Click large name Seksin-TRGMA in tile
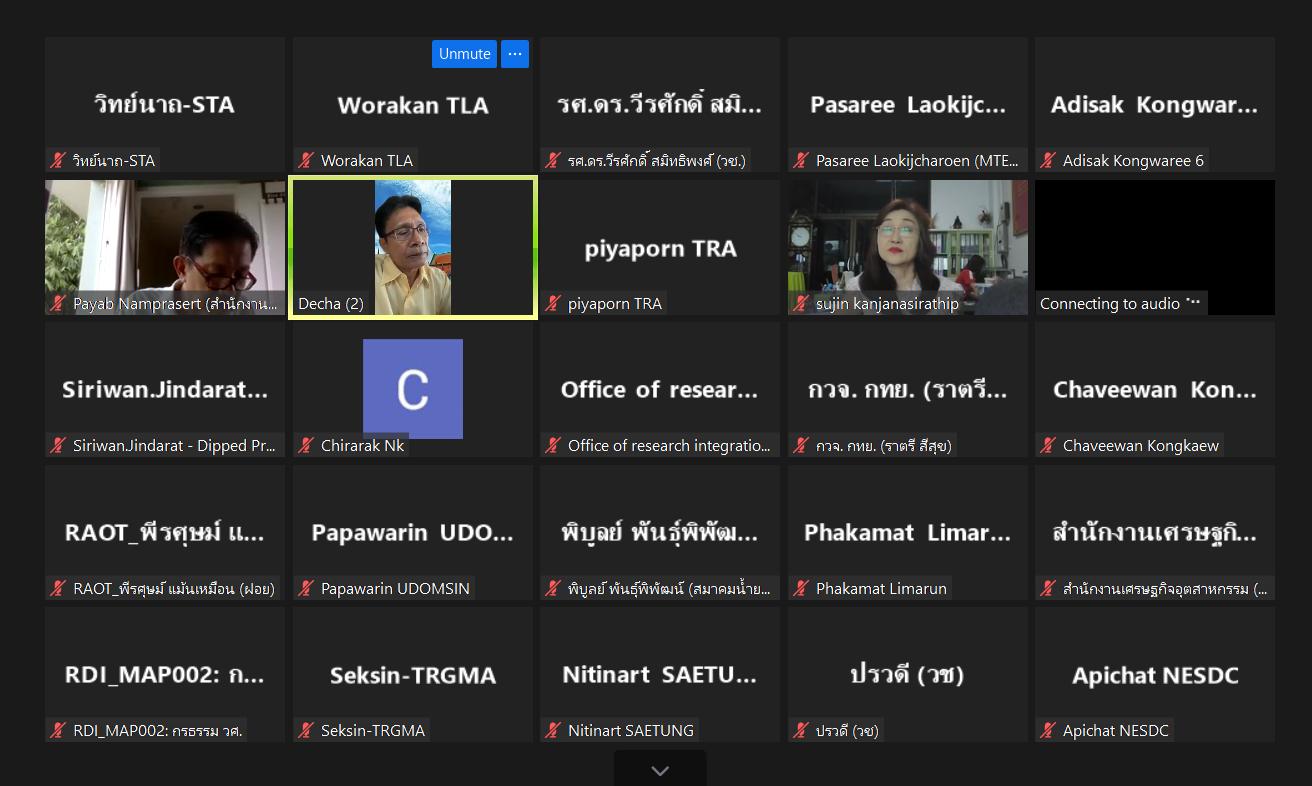This screenshot has height=786, width=1312. pyautogui.click(x=413, y=676)
